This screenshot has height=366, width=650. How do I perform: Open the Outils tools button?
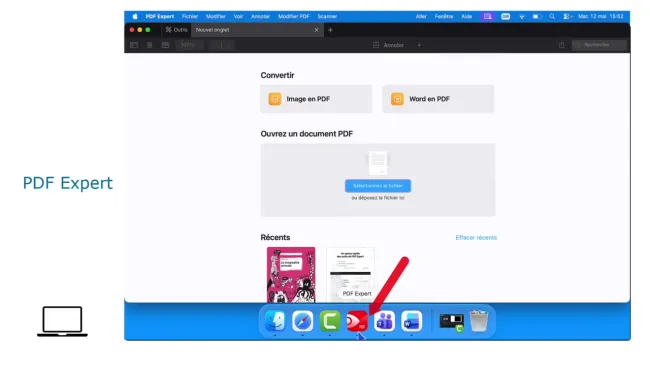point(176,30)
